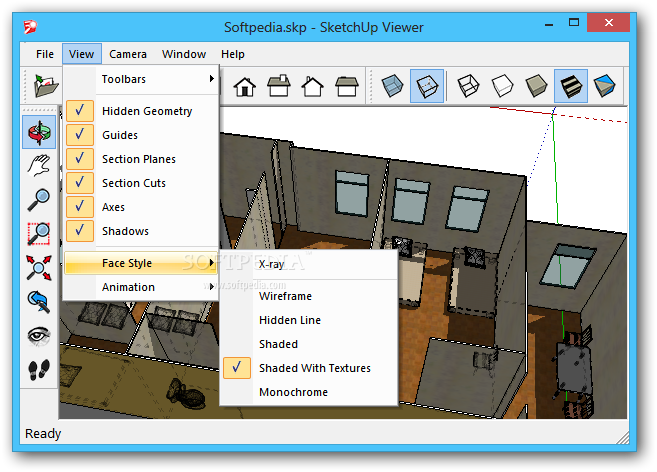657x472 pixels.
Task: Open the Window menu
Action: pos(184,54)
